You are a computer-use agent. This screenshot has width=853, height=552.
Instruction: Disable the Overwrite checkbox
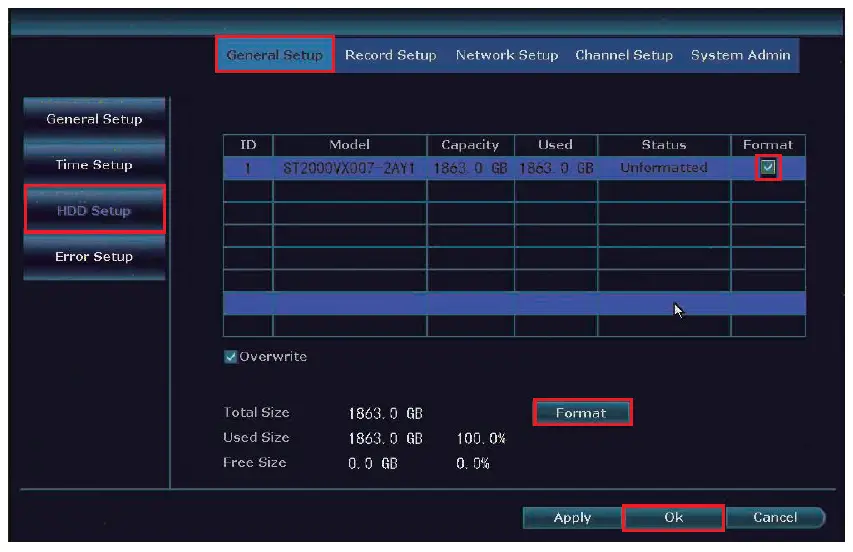pos(230,357)
